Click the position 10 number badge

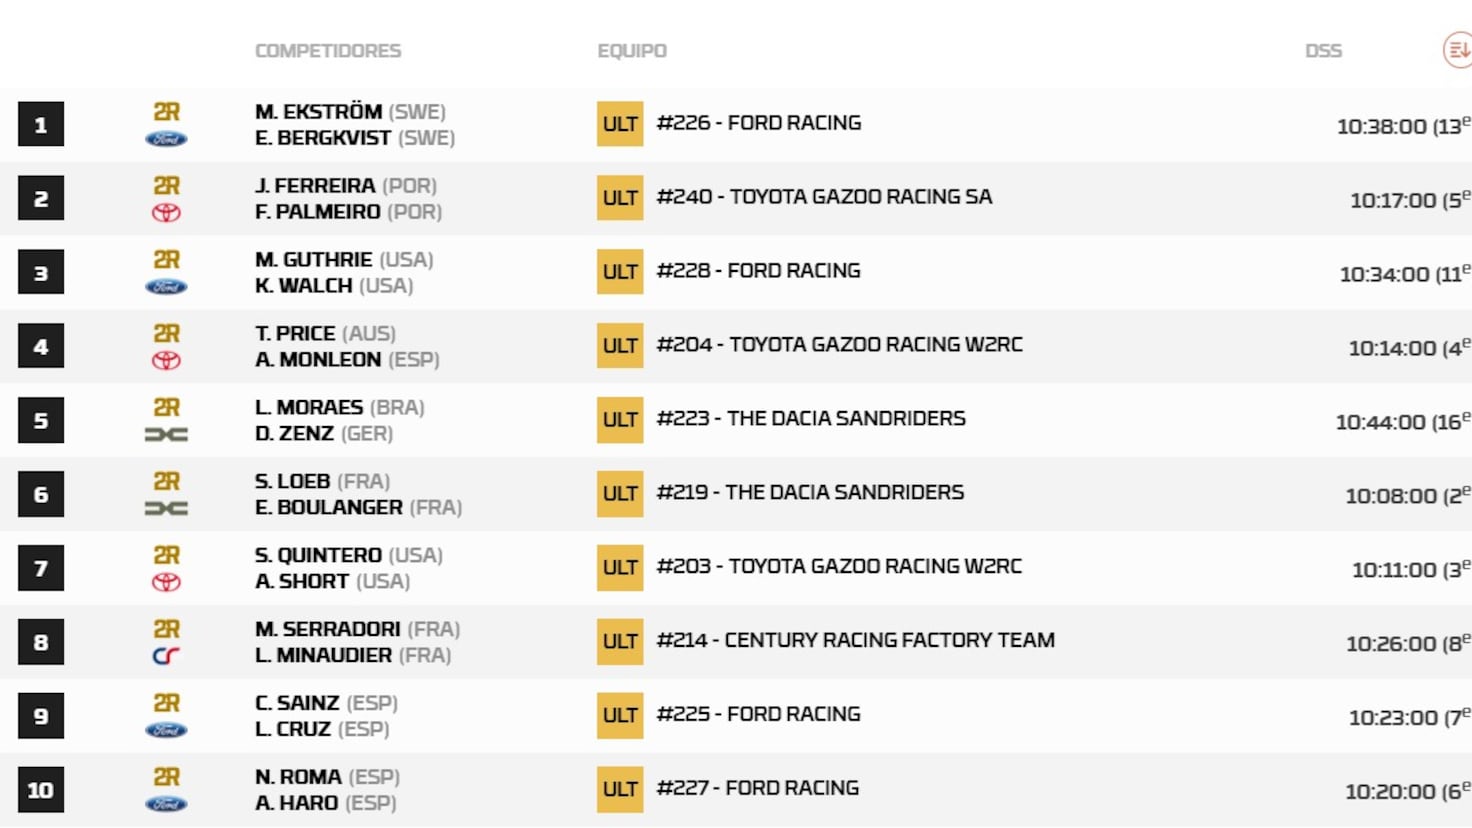tap(41, 790)
